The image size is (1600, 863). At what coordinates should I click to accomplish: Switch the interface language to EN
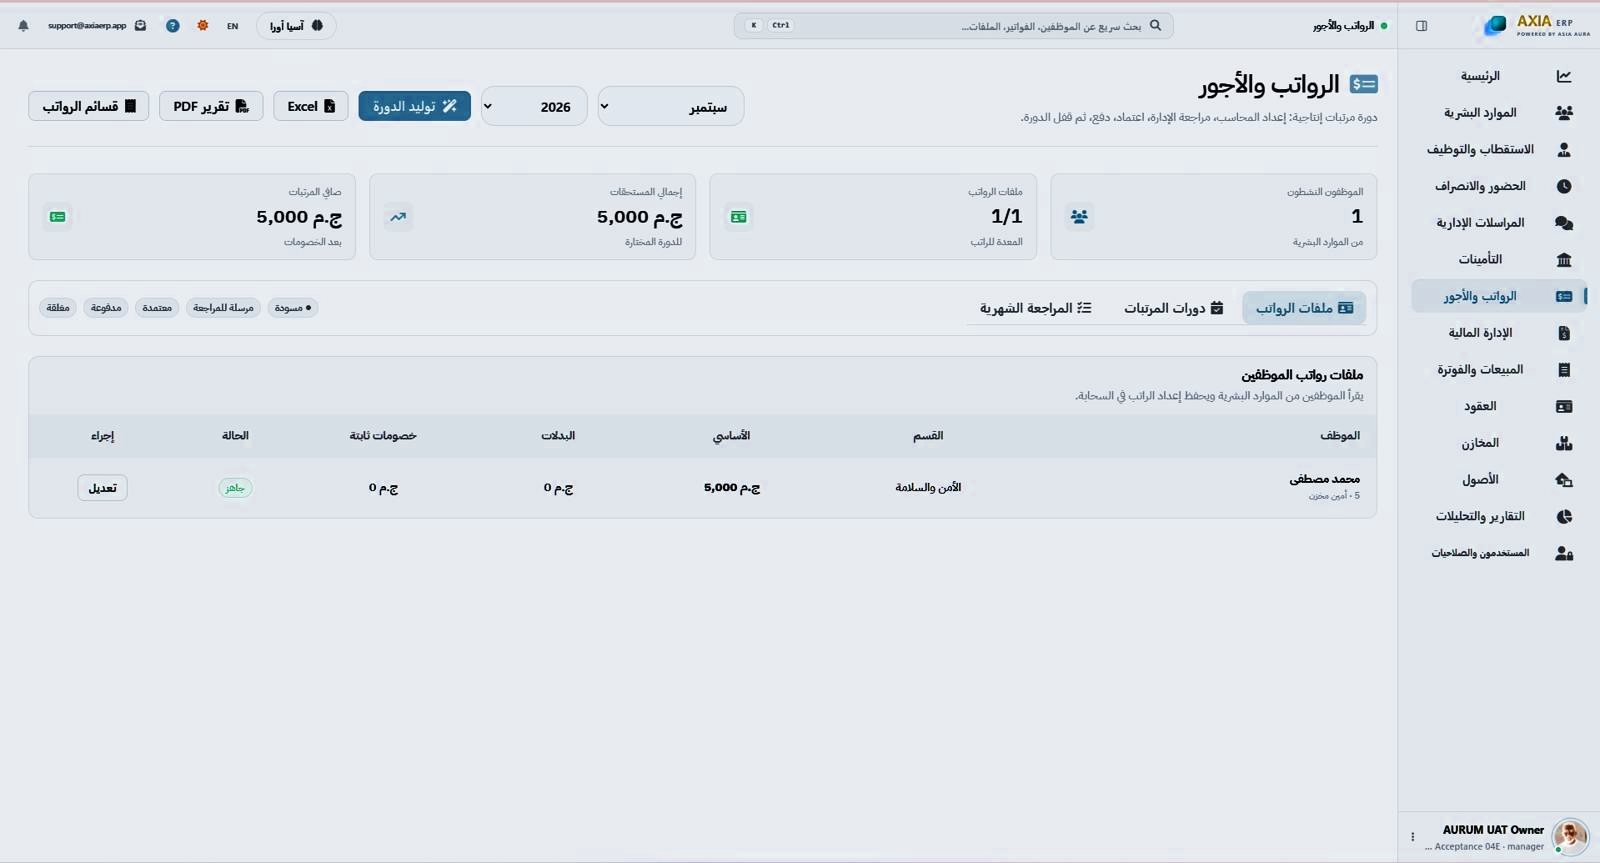tap(232, 26)
